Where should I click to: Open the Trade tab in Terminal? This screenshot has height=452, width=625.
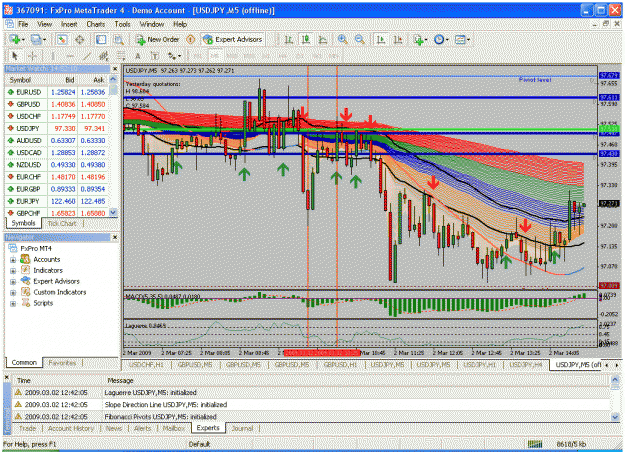(28, 428)
